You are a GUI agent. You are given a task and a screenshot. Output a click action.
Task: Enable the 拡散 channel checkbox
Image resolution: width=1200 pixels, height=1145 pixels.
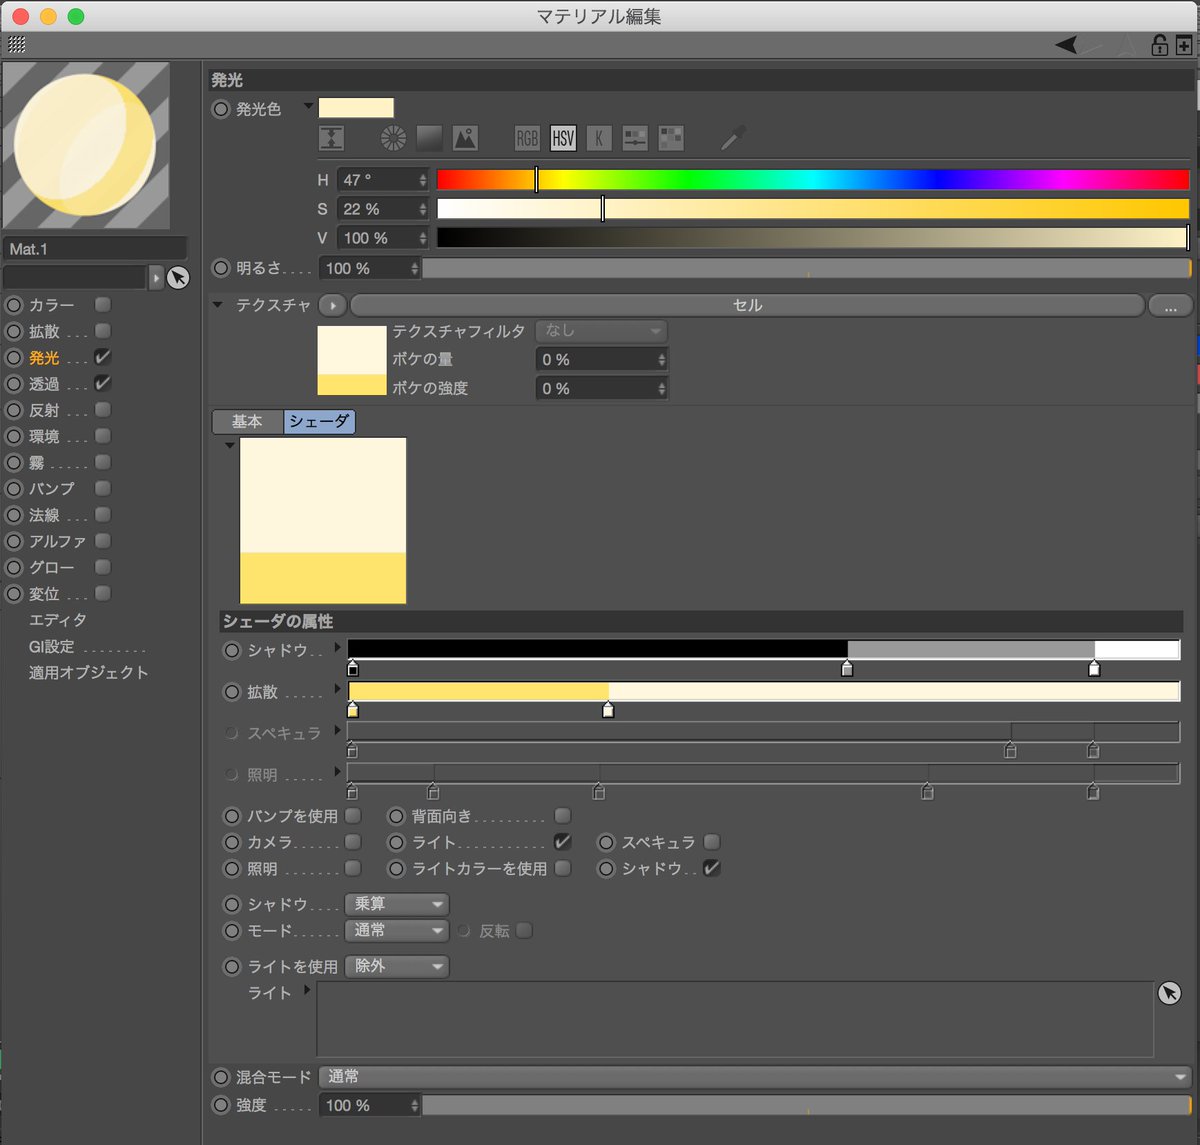[x=102, y=331]
